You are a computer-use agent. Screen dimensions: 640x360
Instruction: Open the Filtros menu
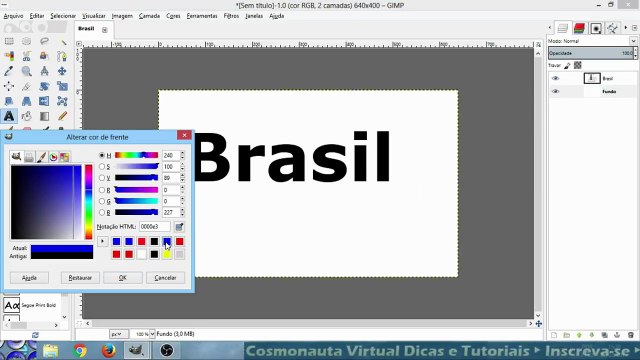[x=231, y=16]
